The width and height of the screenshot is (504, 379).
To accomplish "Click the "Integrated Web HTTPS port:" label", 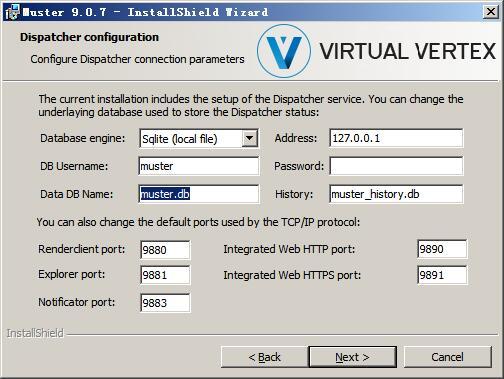I will (x=292, y=275).
